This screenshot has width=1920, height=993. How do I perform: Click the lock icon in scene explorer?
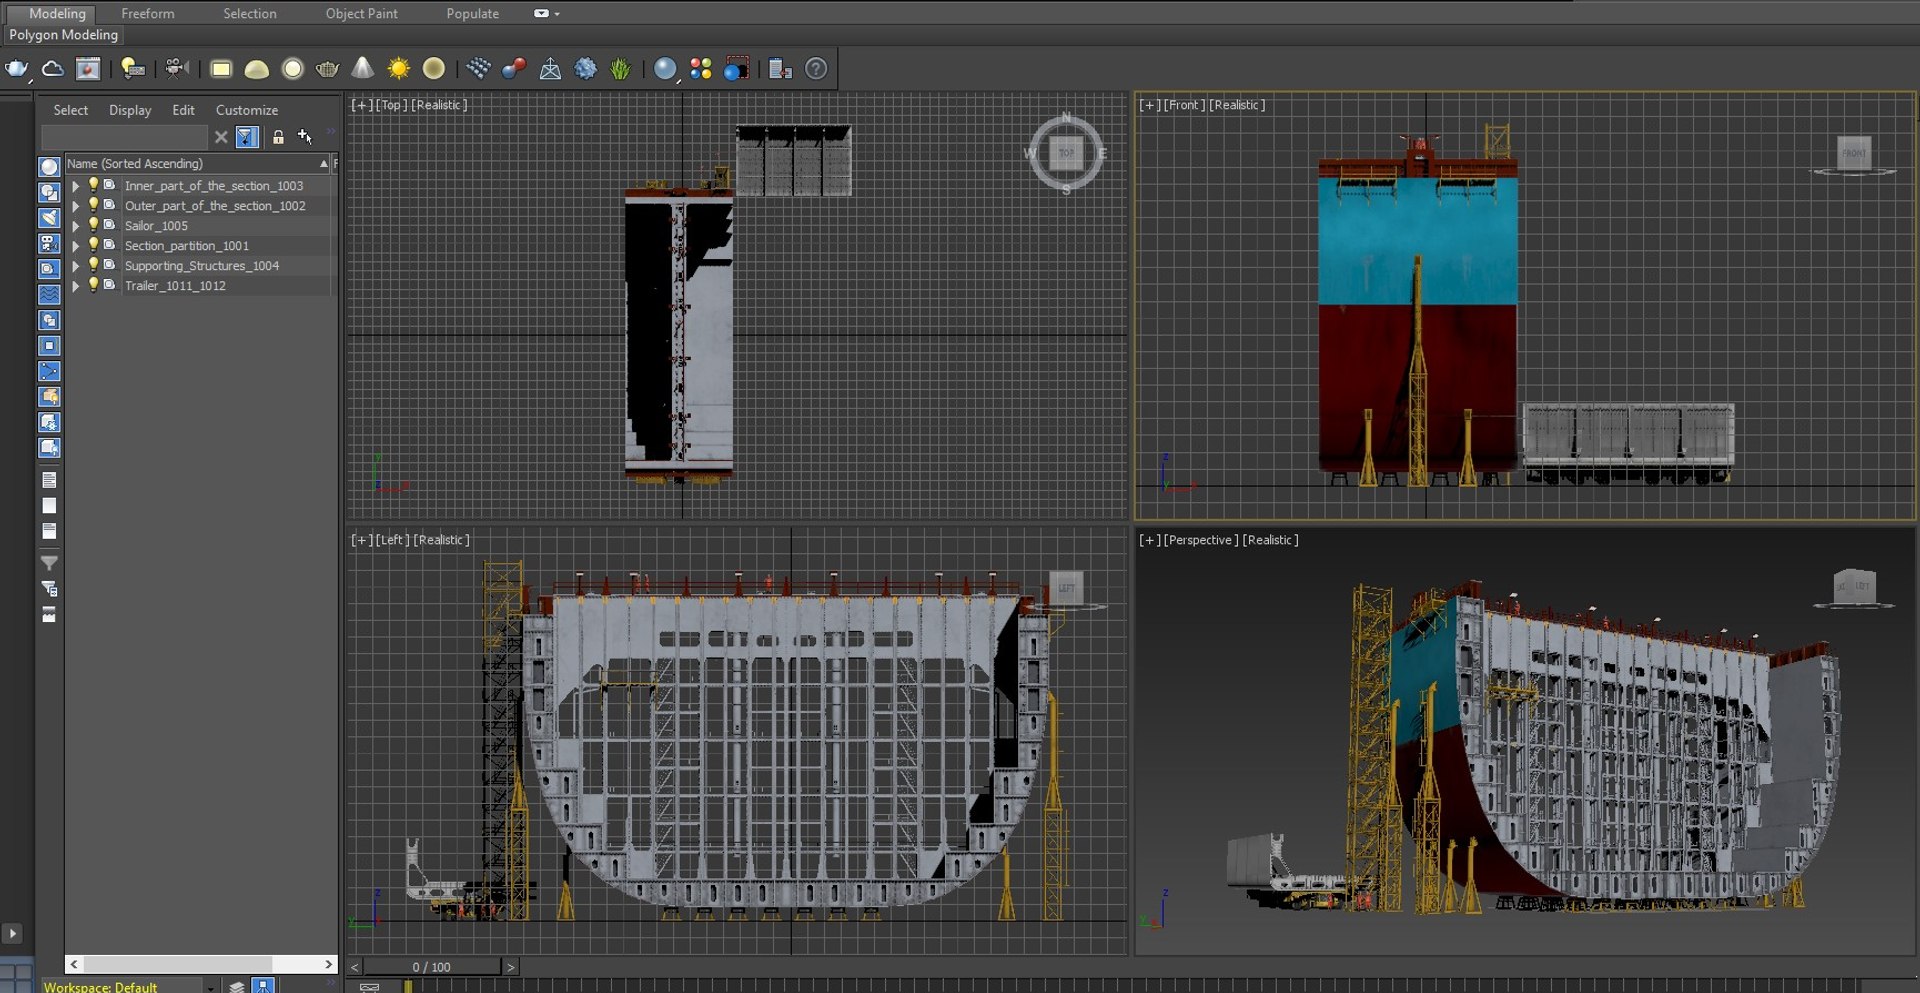coord(278,137)
